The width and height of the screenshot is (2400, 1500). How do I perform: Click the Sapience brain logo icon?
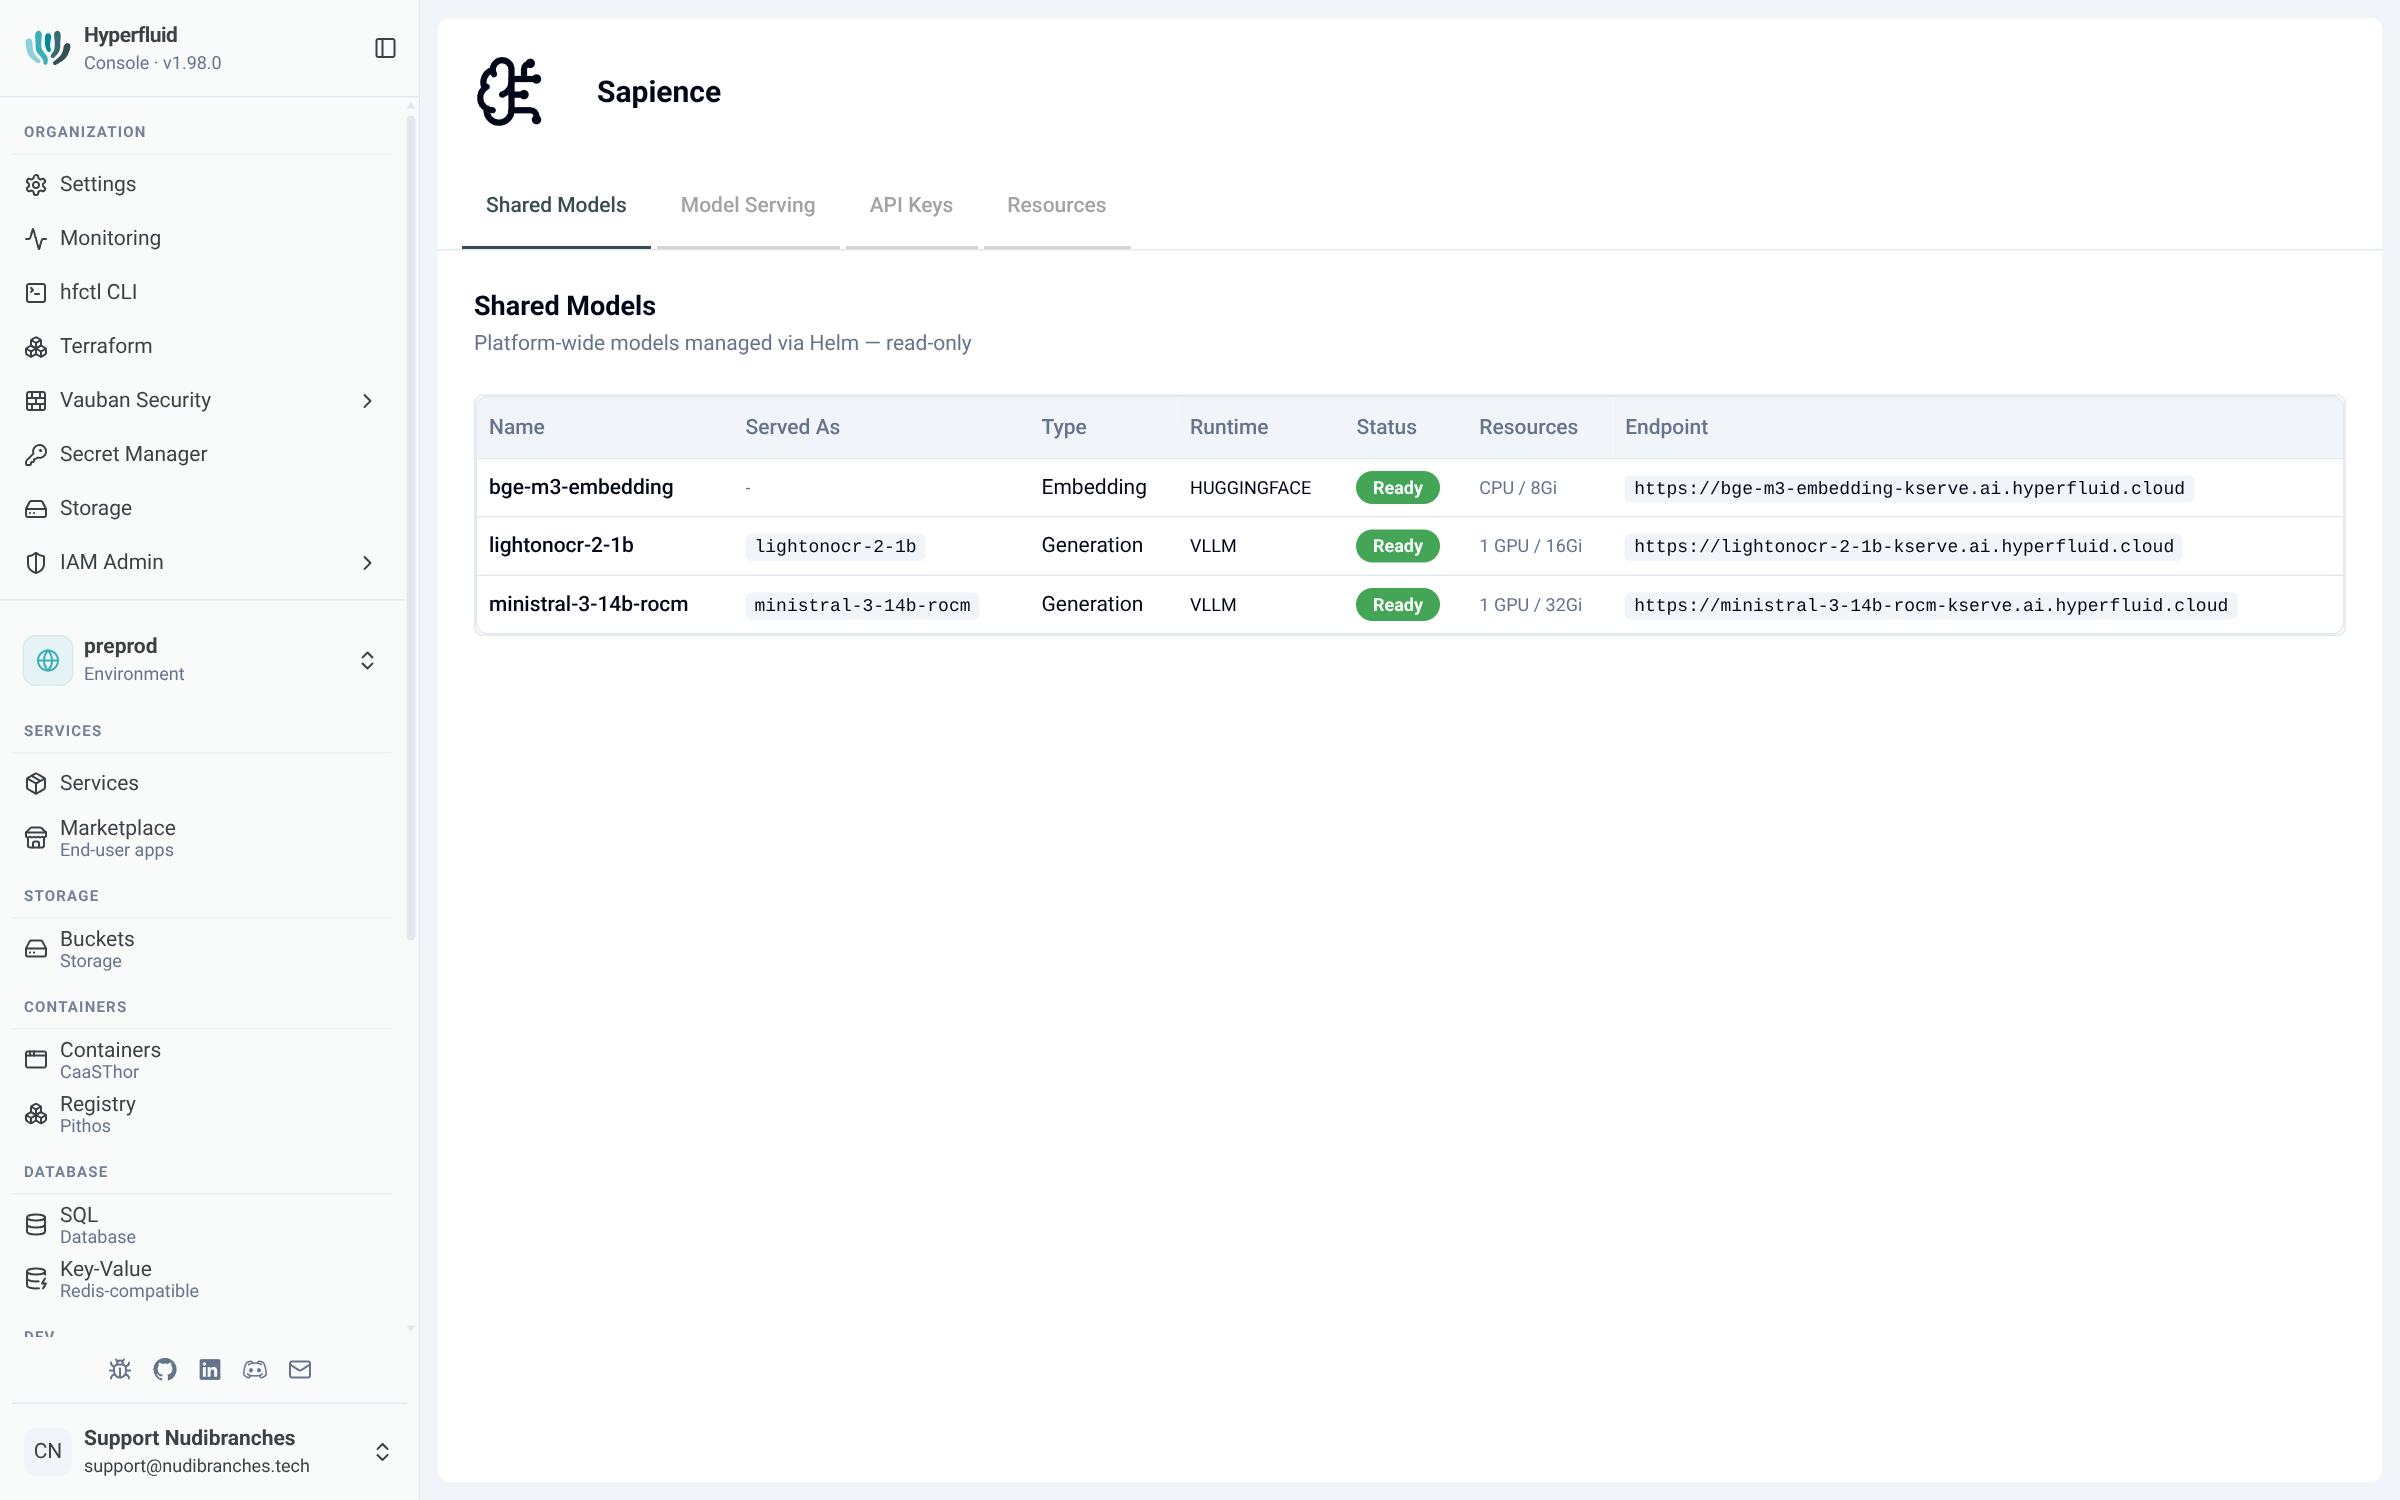point(510,91)
